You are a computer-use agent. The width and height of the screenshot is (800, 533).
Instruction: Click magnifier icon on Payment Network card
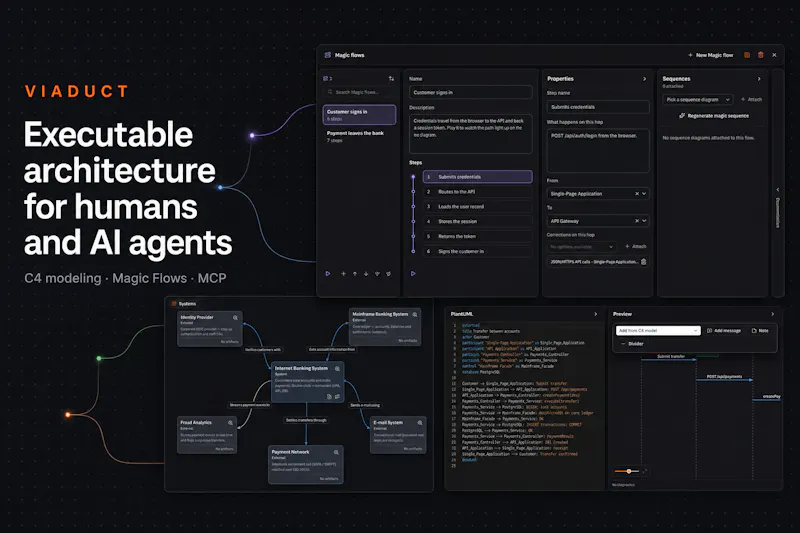pyautogui.click(x=336, y=452)
